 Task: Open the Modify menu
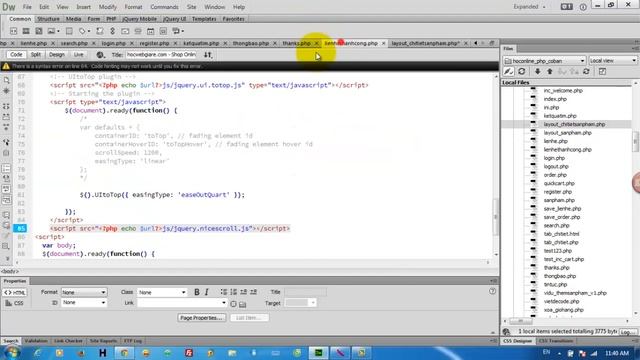[108, 7]
